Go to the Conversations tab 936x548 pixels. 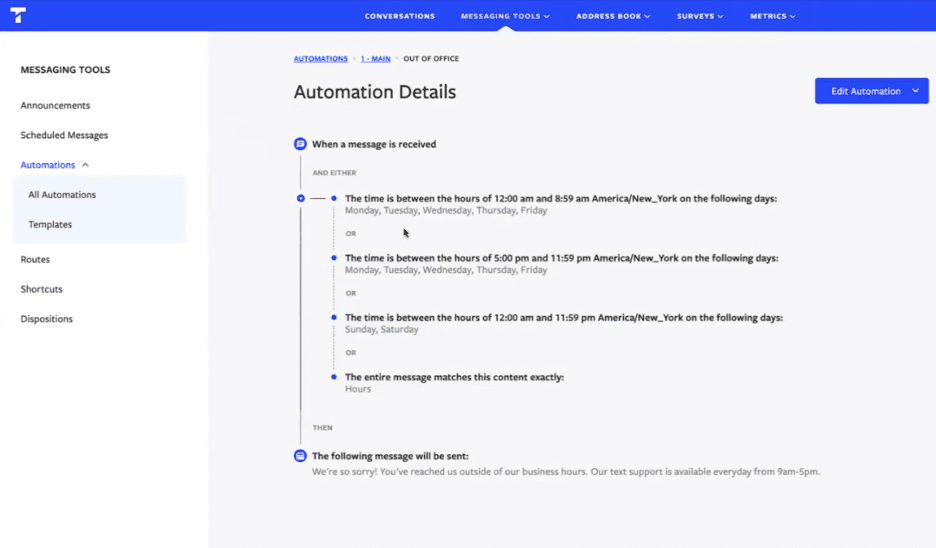coord(399,16)
